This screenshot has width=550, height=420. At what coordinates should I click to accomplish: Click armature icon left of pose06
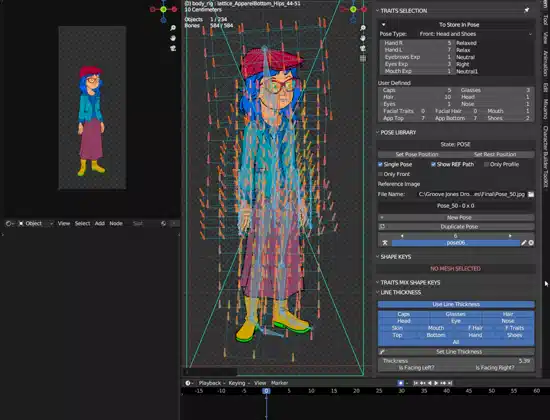tap(385, 243)
